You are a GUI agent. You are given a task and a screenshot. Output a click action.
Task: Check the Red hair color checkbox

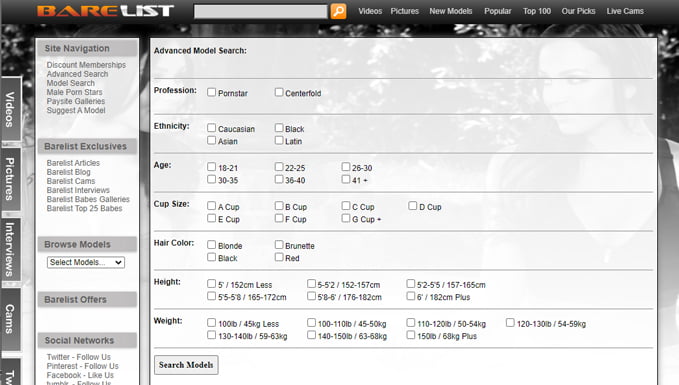point(279,257)
